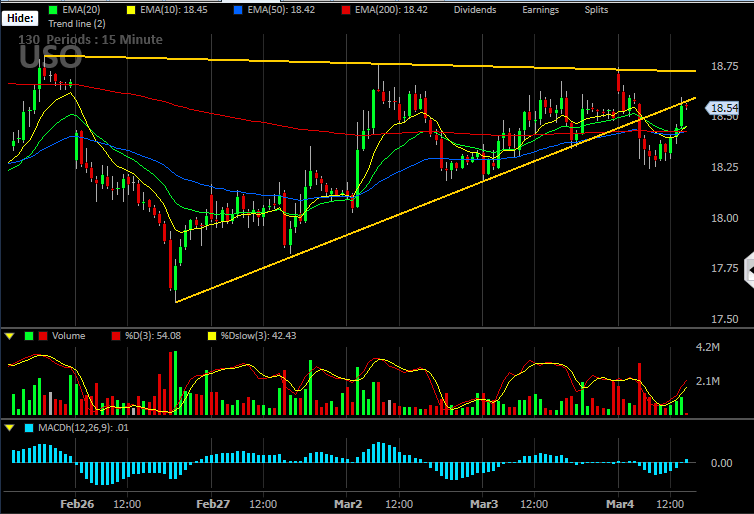Expand the MACDh panel dropdown triangle
This screenshot has height=514, width=754.
10,427
